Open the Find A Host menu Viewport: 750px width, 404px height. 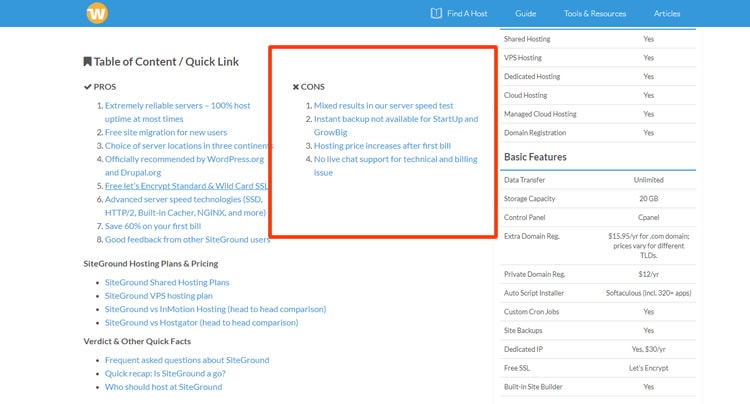(x=467, y=13)
